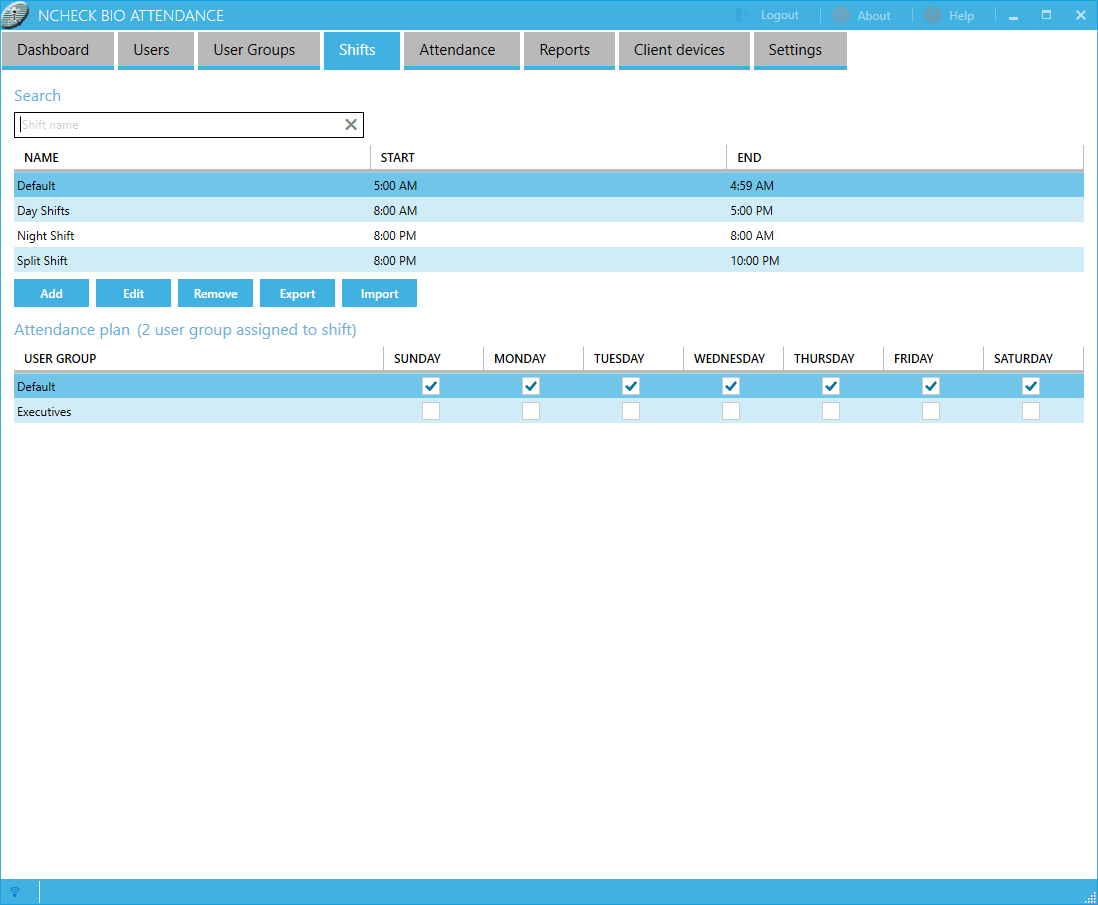Uncheck Wednesday for Default user group
Viewport: 1098px width, 905px height.
coord(731,386)
